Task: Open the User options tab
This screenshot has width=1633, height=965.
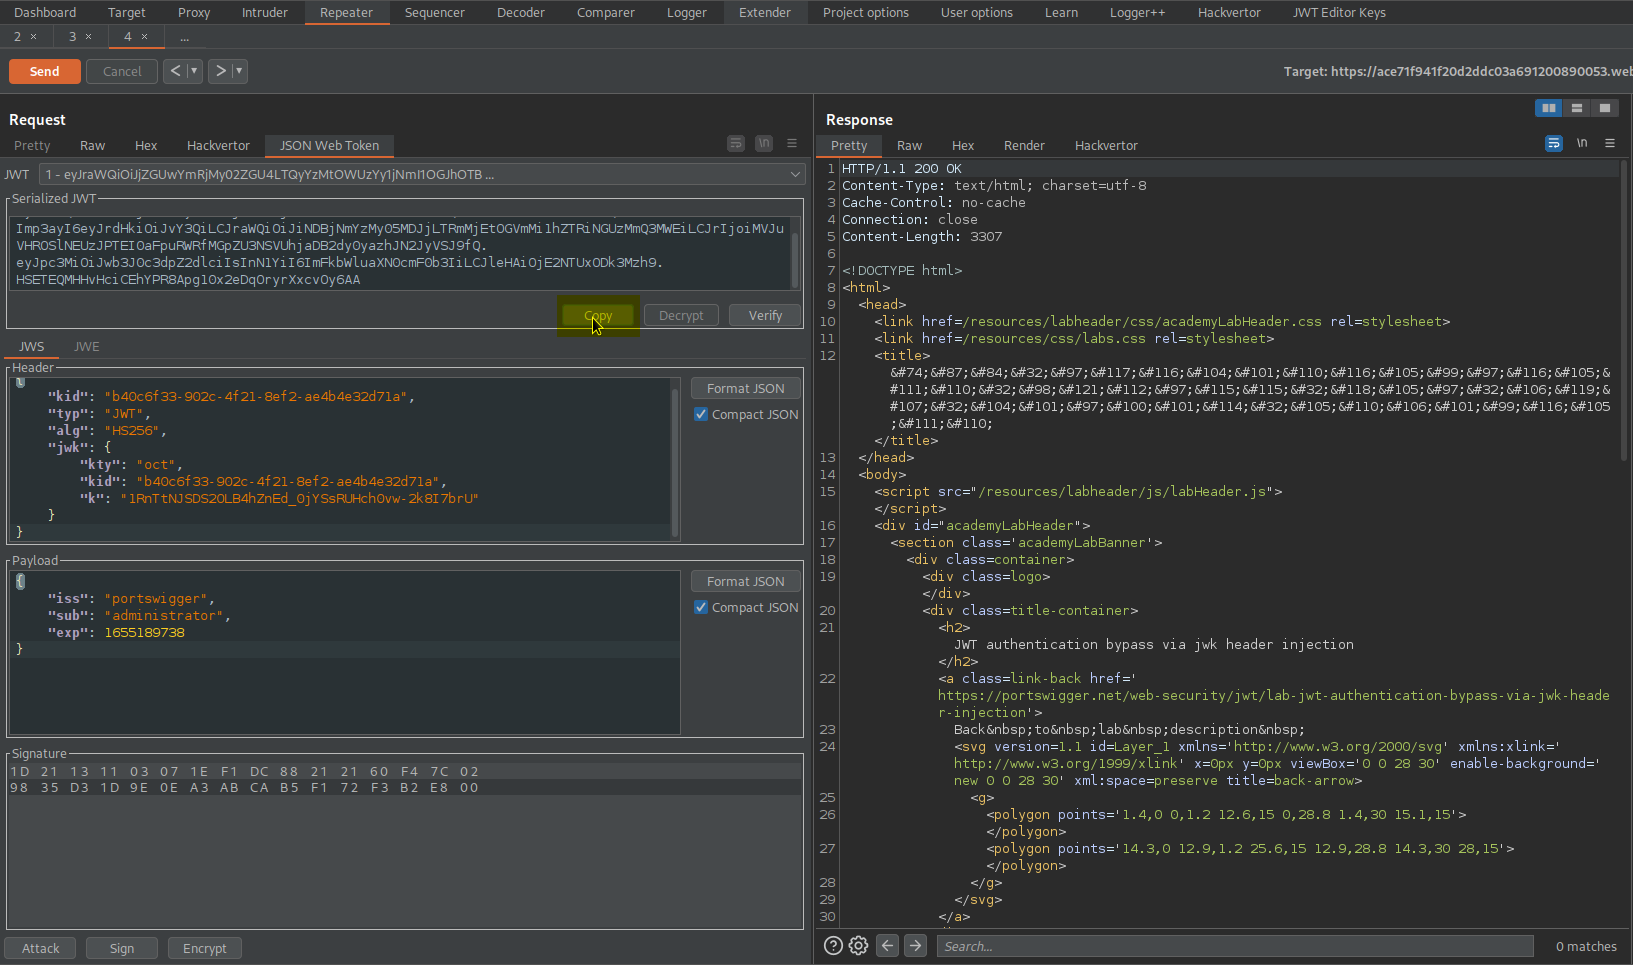Action: 976,12
